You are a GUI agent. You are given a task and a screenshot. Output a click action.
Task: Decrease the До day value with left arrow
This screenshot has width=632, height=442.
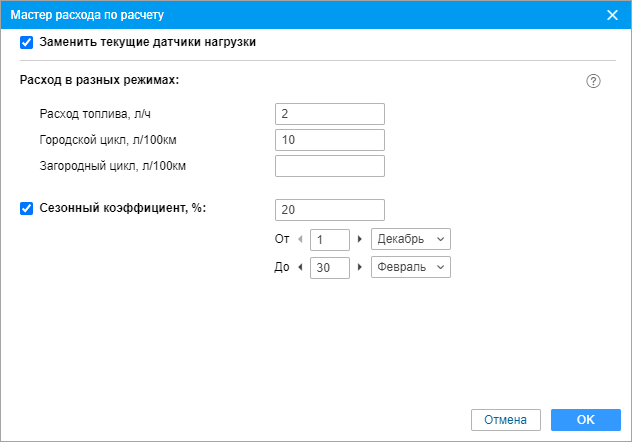301,268
